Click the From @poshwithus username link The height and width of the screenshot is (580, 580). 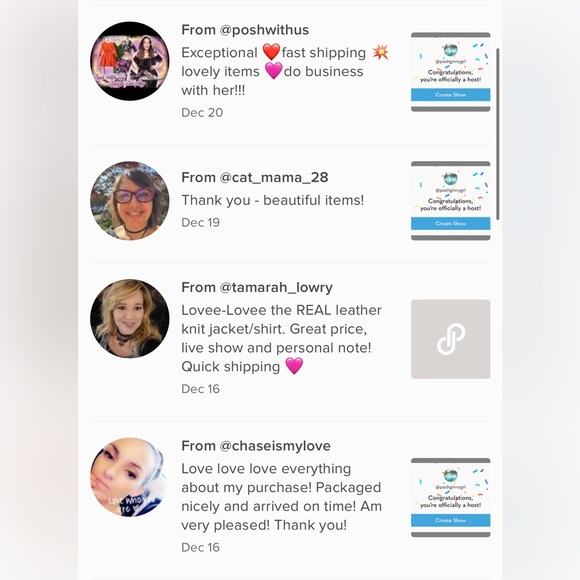coord(245,30)
